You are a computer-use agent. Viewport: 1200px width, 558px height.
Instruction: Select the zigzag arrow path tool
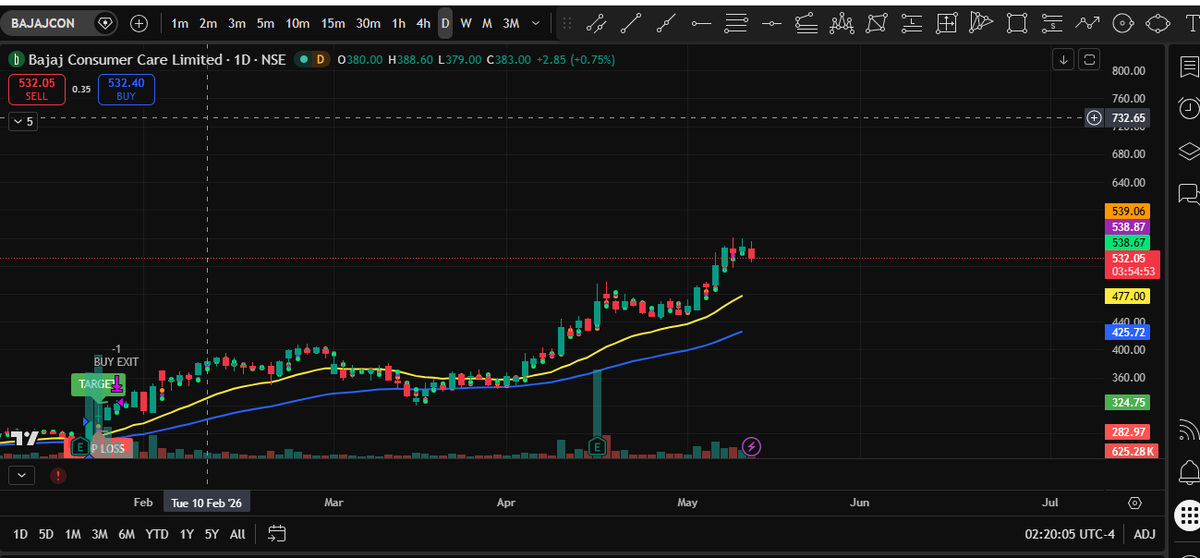coord(1088,23)
